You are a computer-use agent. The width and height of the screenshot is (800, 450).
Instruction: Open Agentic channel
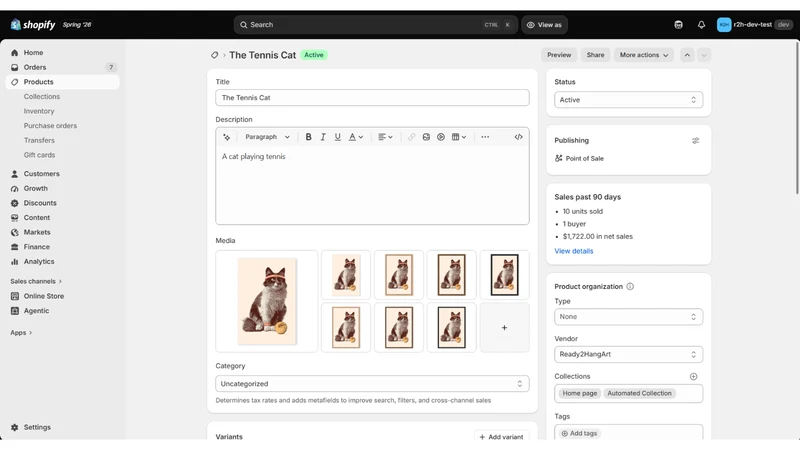[62, 311]
